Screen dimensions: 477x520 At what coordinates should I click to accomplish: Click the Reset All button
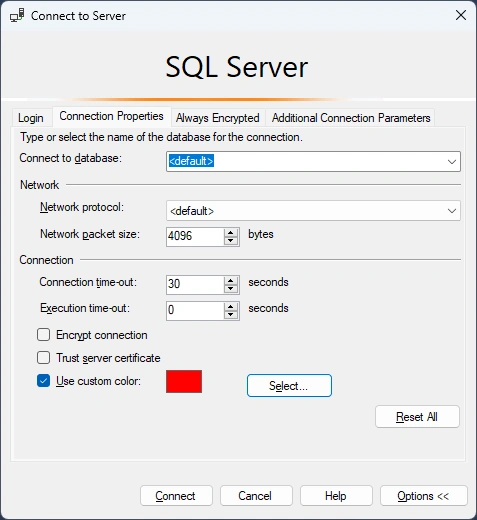pyautogui.click(x=417, y=417)
